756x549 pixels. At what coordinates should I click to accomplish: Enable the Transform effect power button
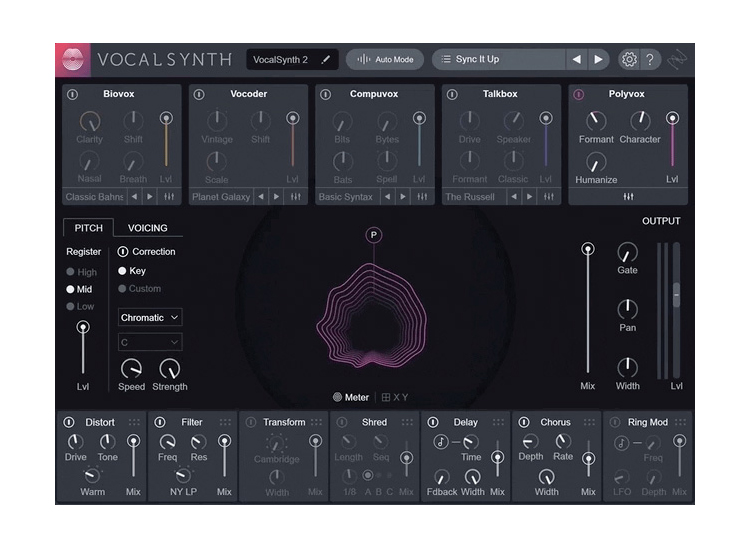251,423
